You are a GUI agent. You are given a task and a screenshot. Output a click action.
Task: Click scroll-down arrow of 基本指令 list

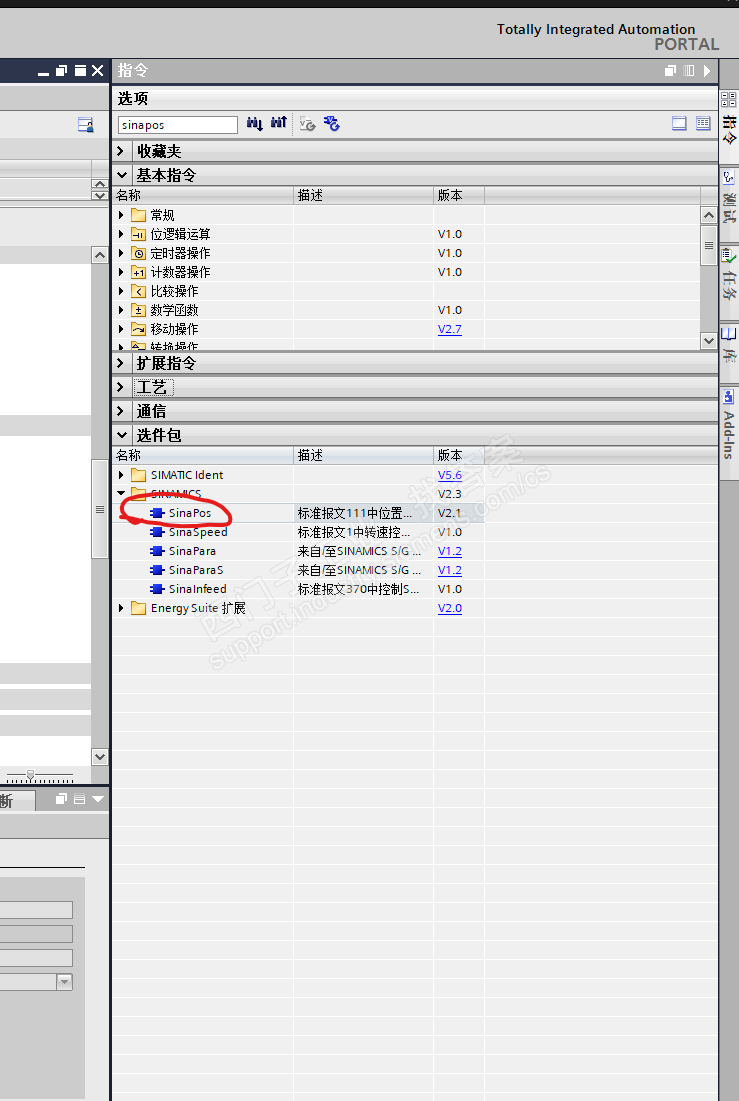coord(709,341)
